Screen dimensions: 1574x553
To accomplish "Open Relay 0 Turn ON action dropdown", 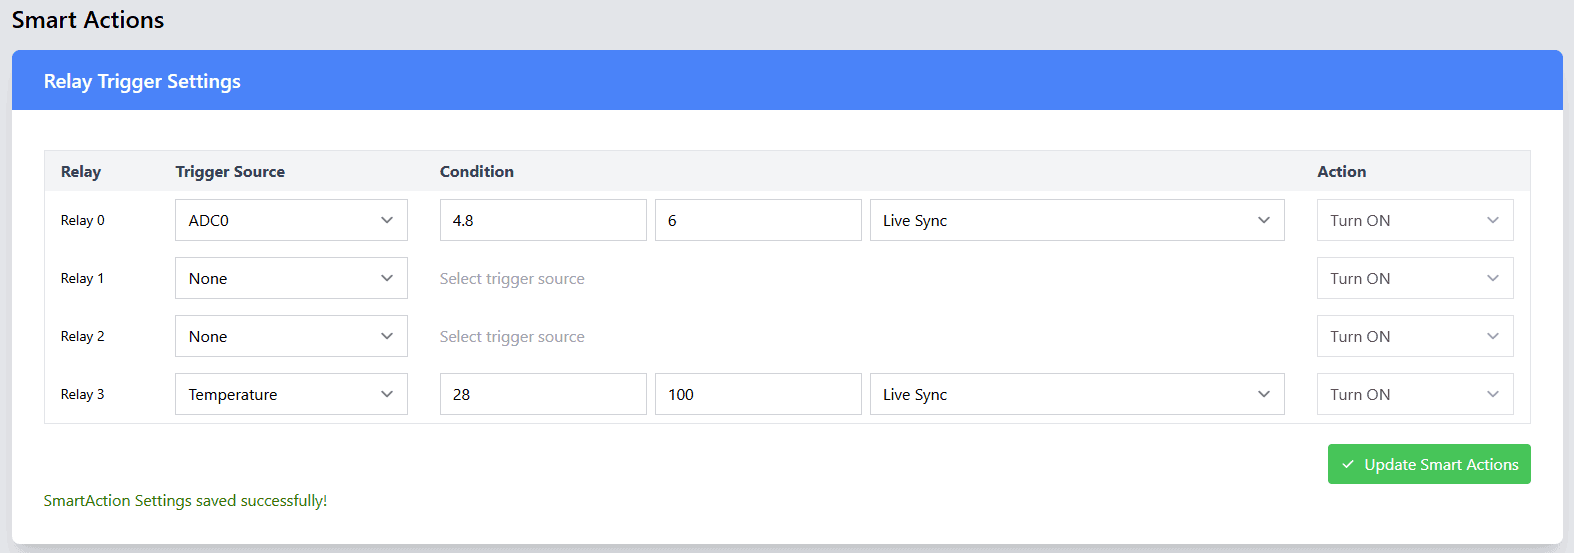I will click(x=1414, y=220).
